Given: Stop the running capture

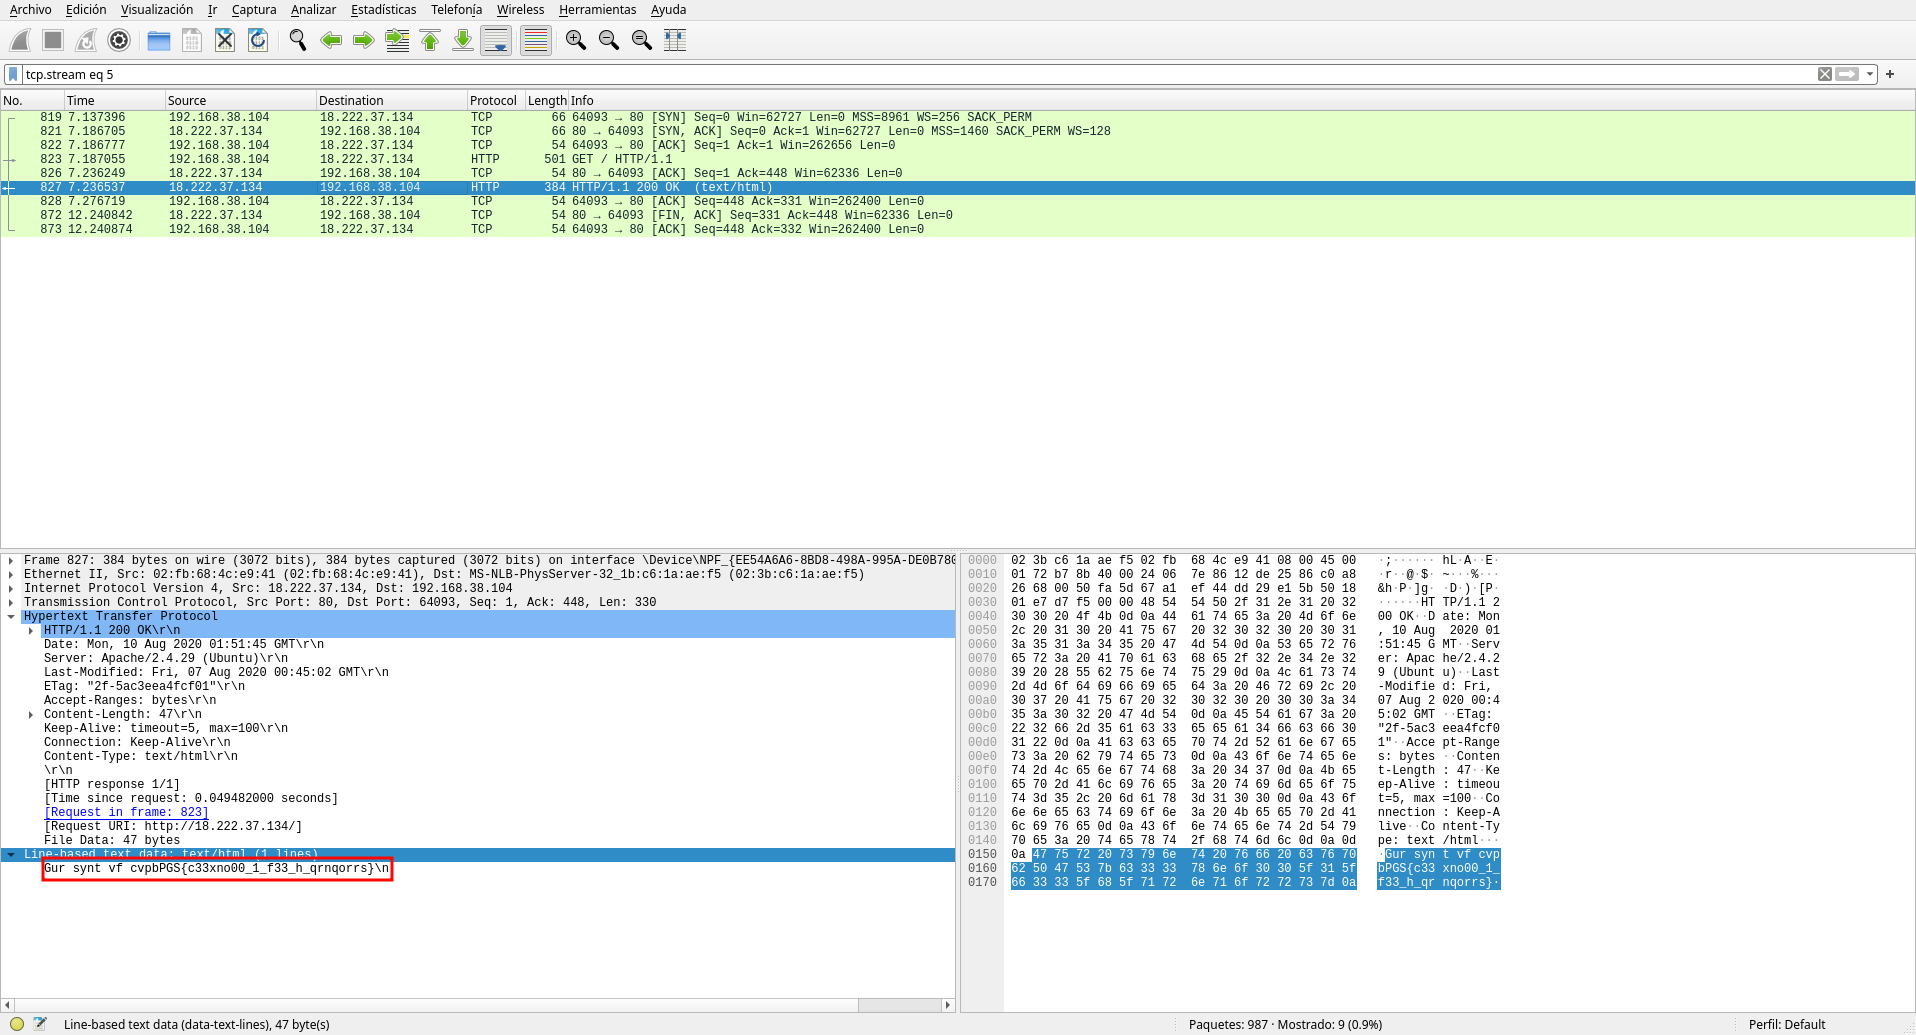Looking at the screenshot, I should [x=51, y=40].
